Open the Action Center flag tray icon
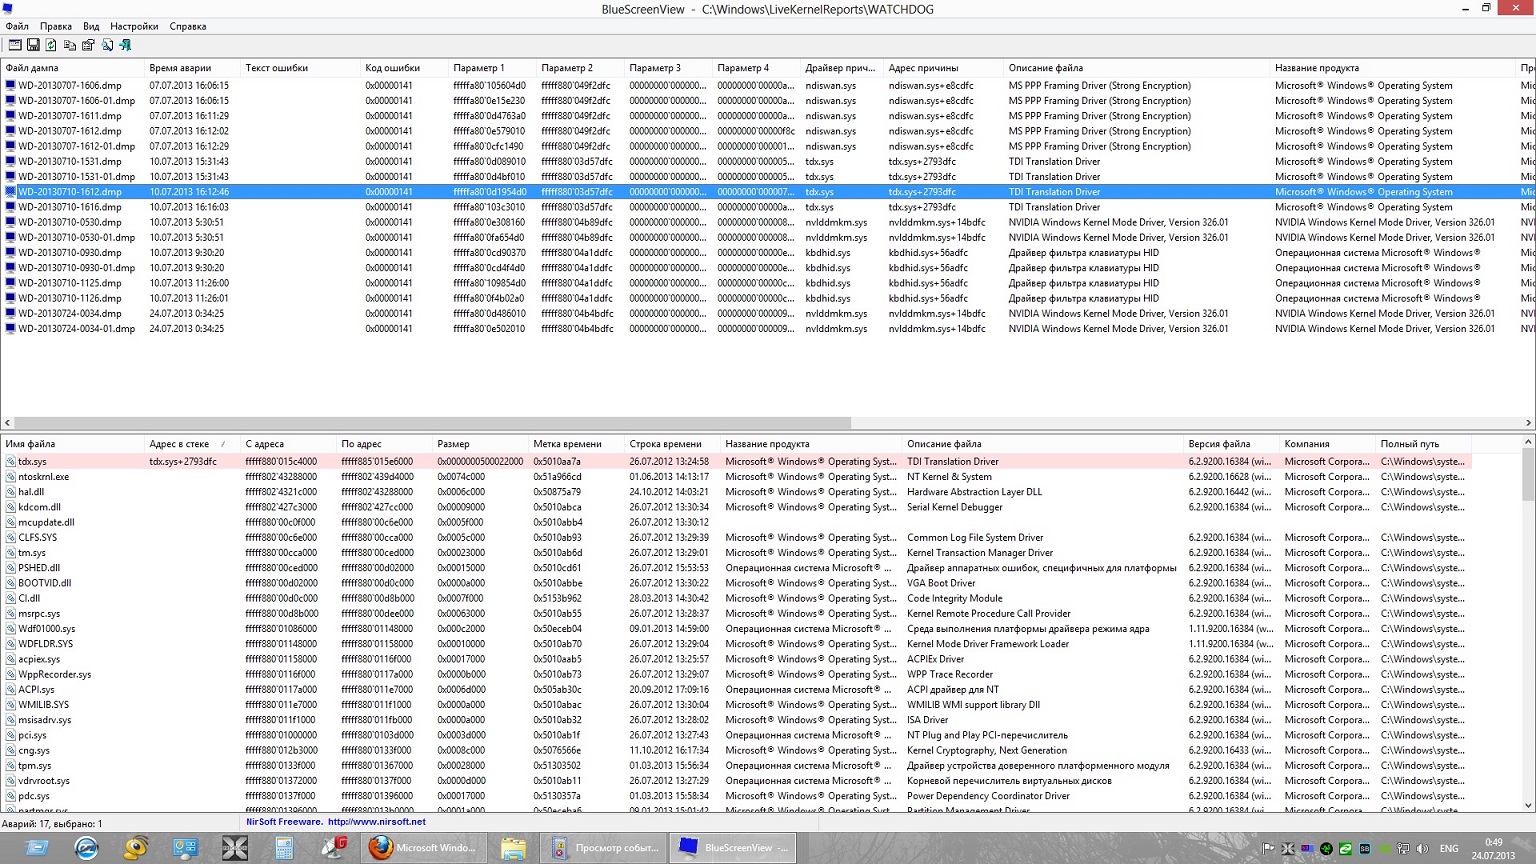This screenshot has width=1536, height=864. (1268, 849)
